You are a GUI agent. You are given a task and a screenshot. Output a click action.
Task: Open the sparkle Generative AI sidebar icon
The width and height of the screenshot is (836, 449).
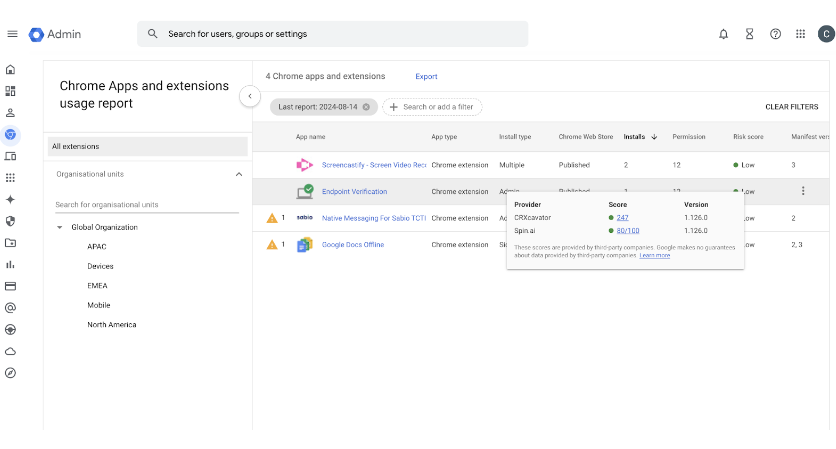[10, 199]
